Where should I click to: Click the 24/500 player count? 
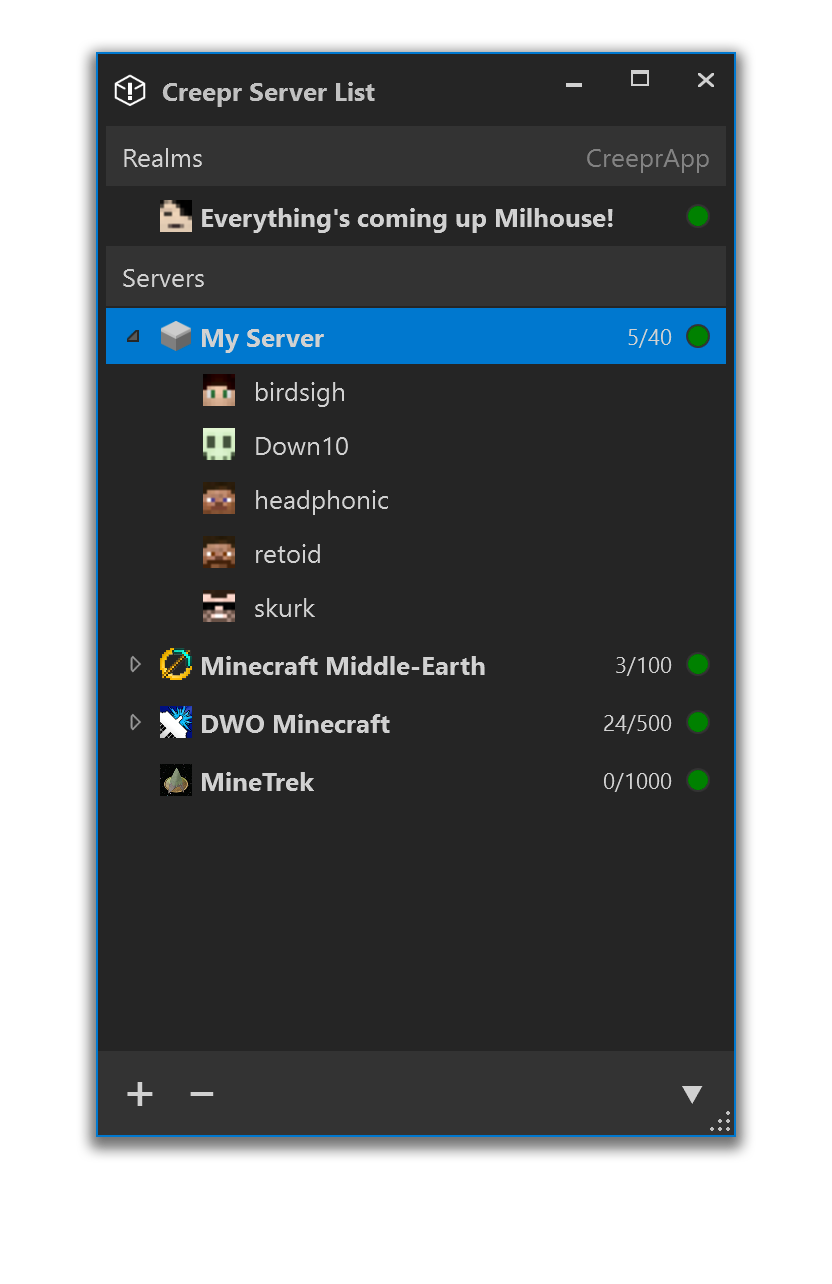[638, 723]
